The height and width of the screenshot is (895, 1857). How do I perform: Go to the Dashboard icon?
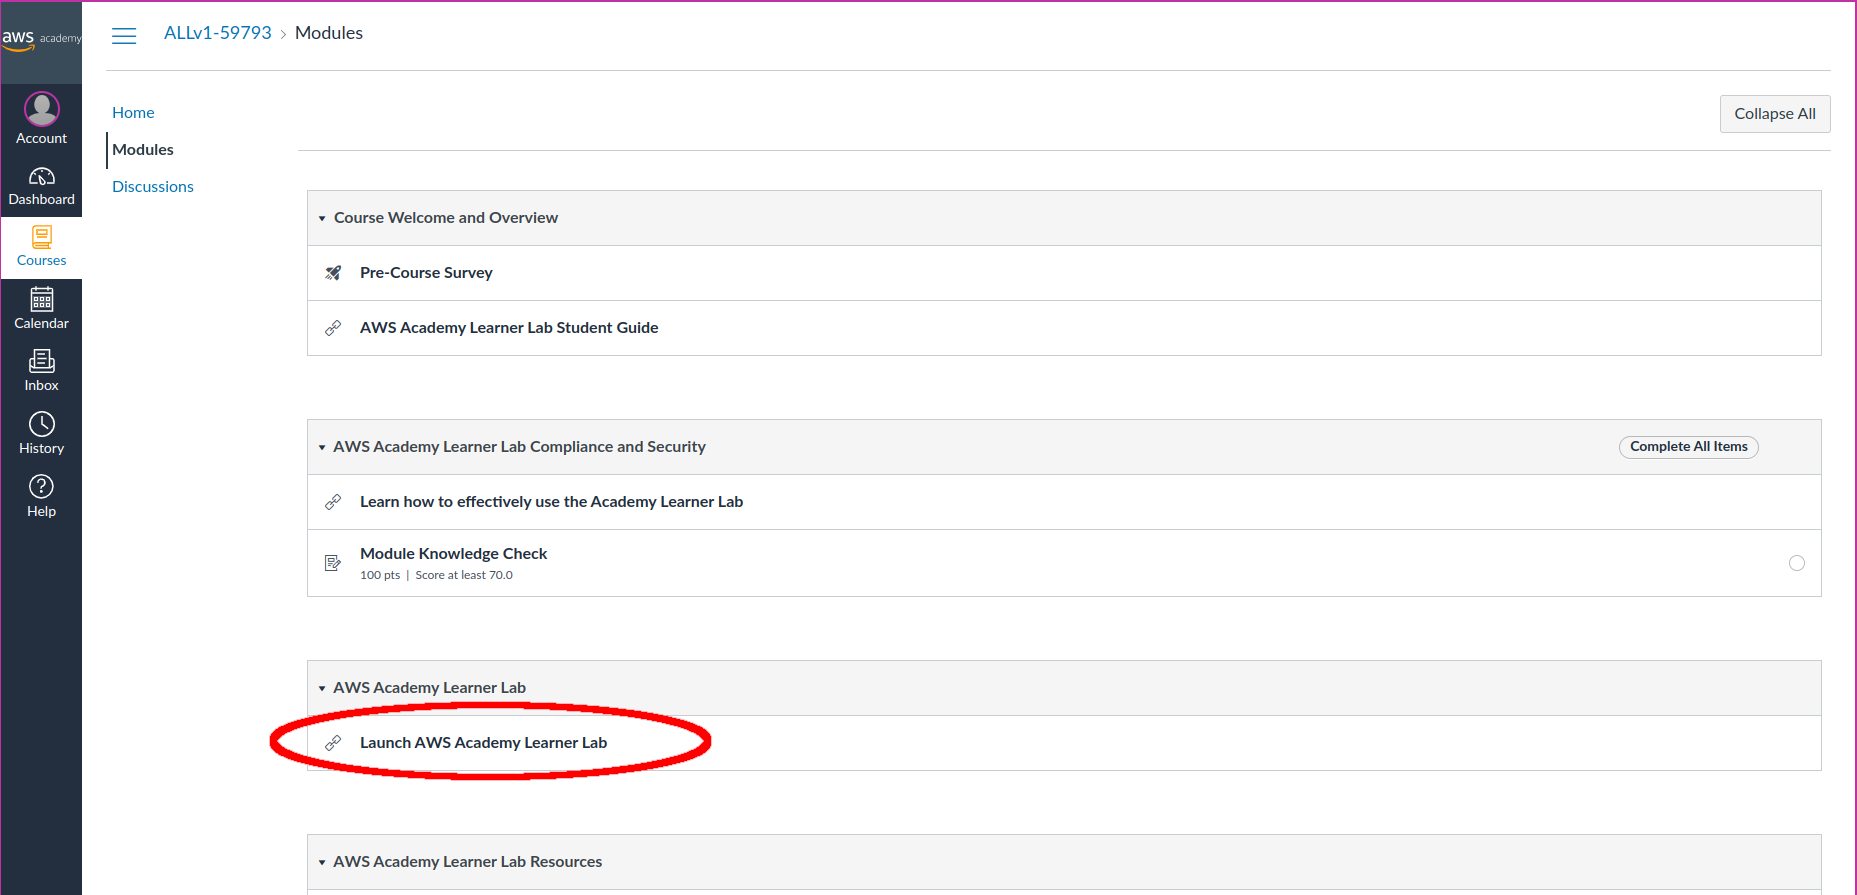[41, 177]
